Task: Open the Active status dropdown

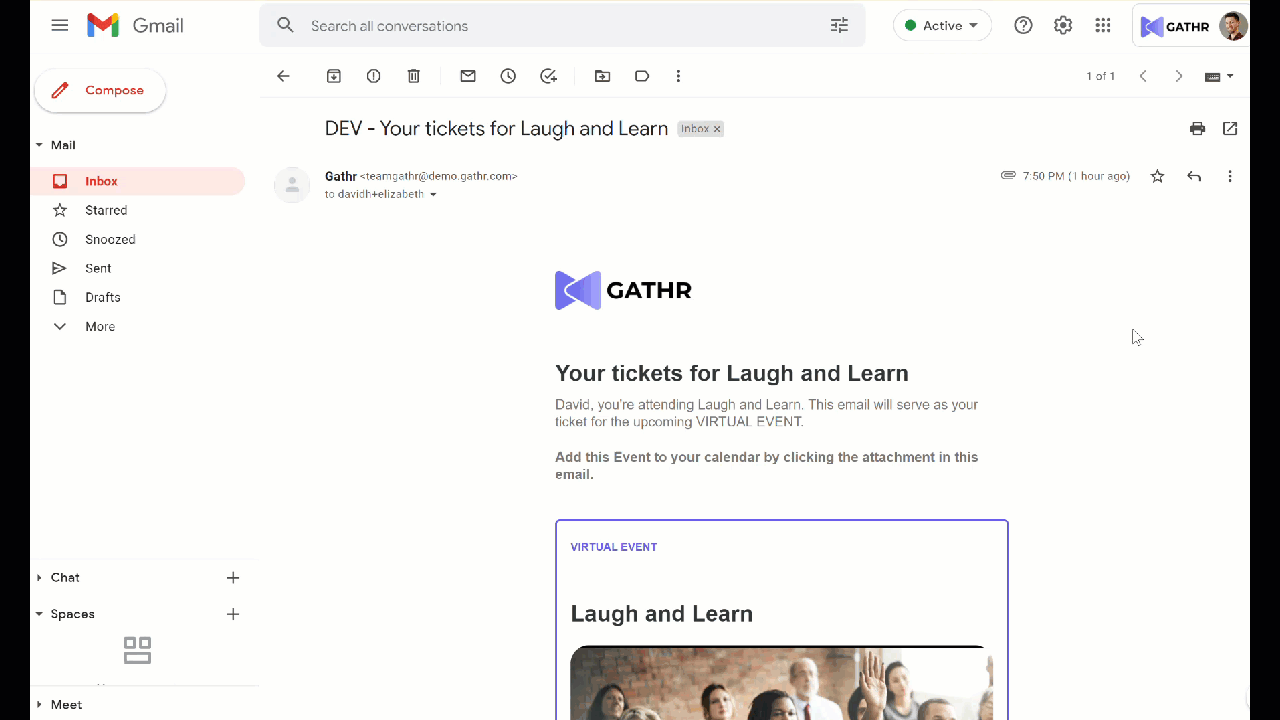Action: click(942, 26)
